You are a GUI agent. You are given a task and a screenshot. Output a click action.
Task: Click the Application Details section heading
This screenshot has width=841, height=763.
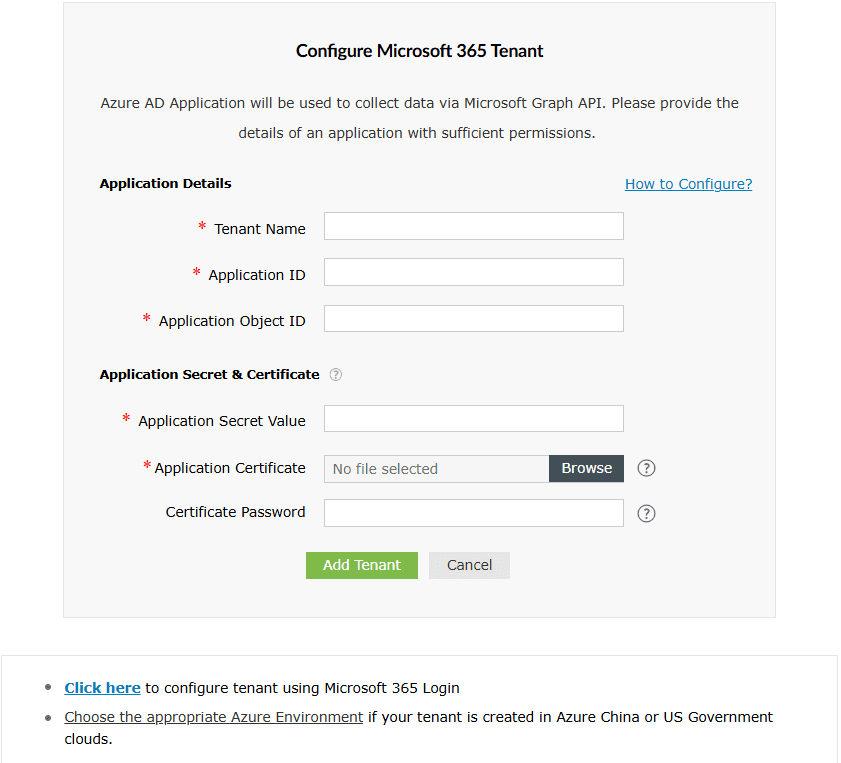point(165,184)
